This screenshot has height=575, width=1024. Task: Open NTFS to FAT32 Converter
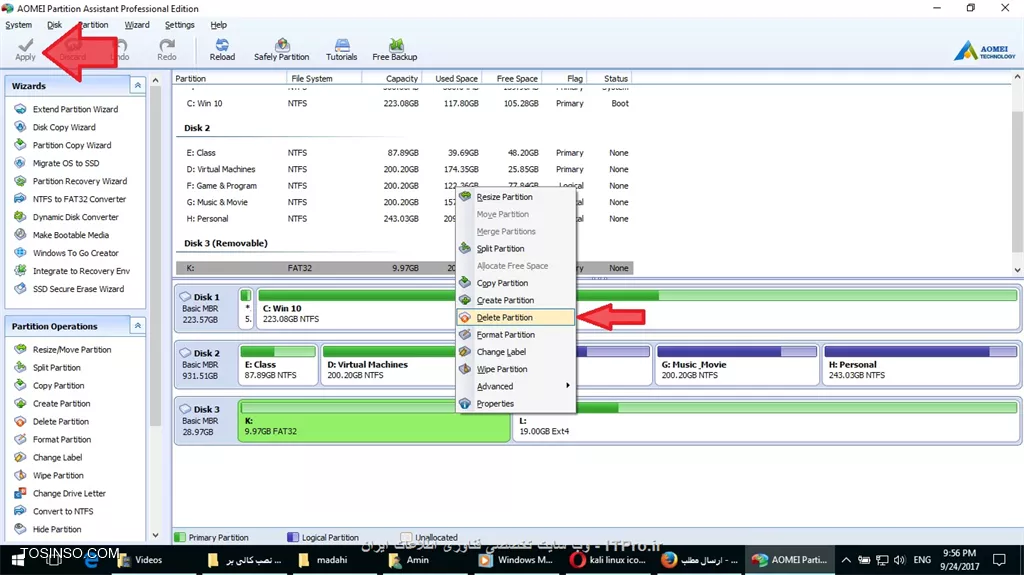(79, 199)
